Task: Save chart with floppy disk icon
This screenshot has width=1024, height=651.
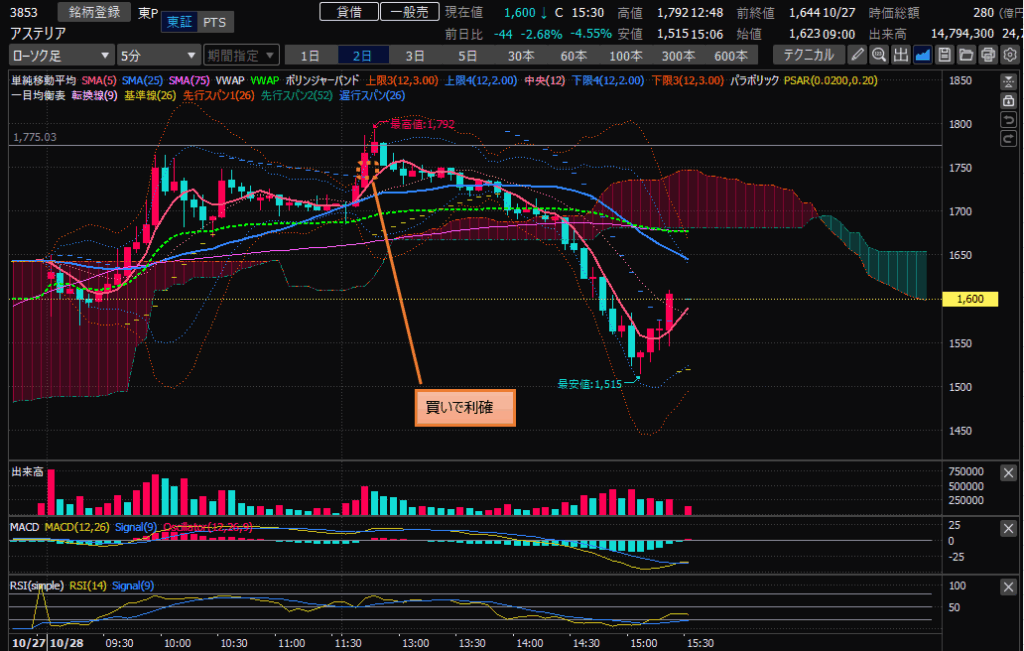Action: 944,54
